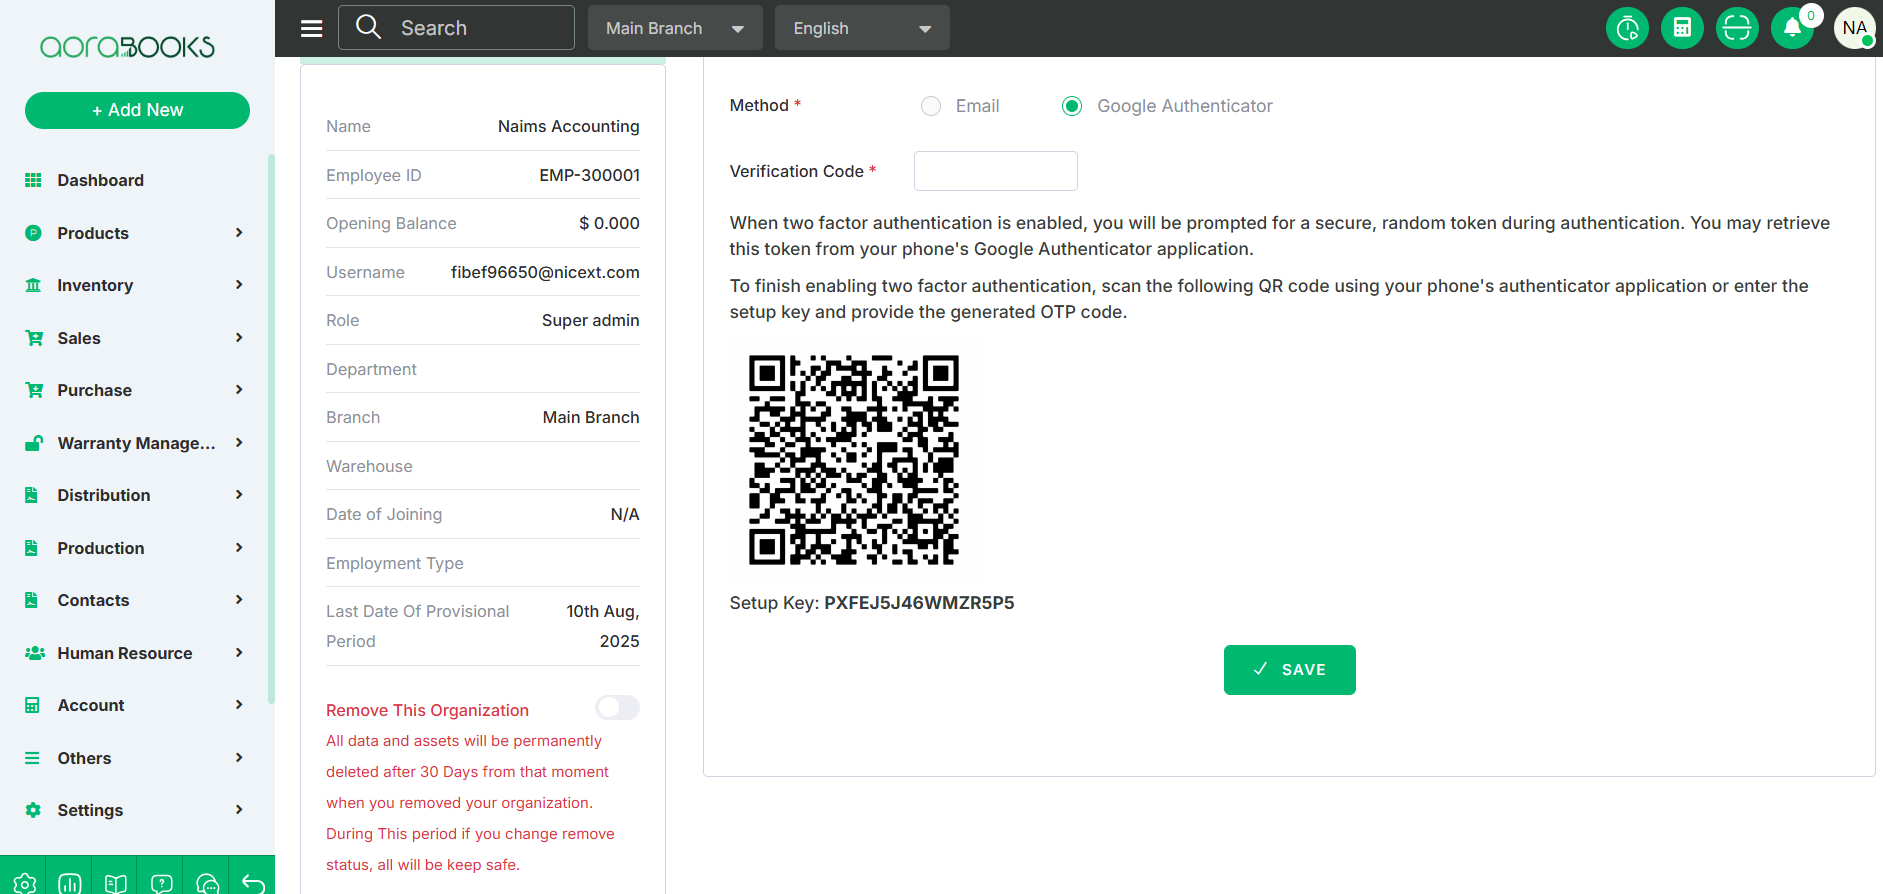Open the chat bubbles icon
Viewport: 1883px width, 894px height.
(x=208, y=883)
